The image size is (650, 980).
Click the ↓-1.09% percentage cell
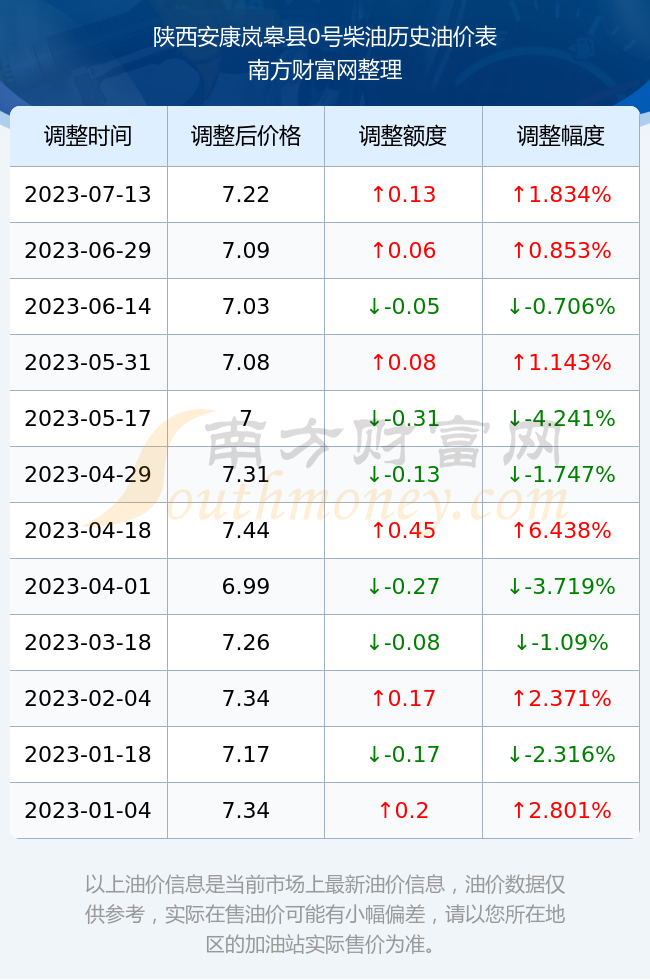561,642
